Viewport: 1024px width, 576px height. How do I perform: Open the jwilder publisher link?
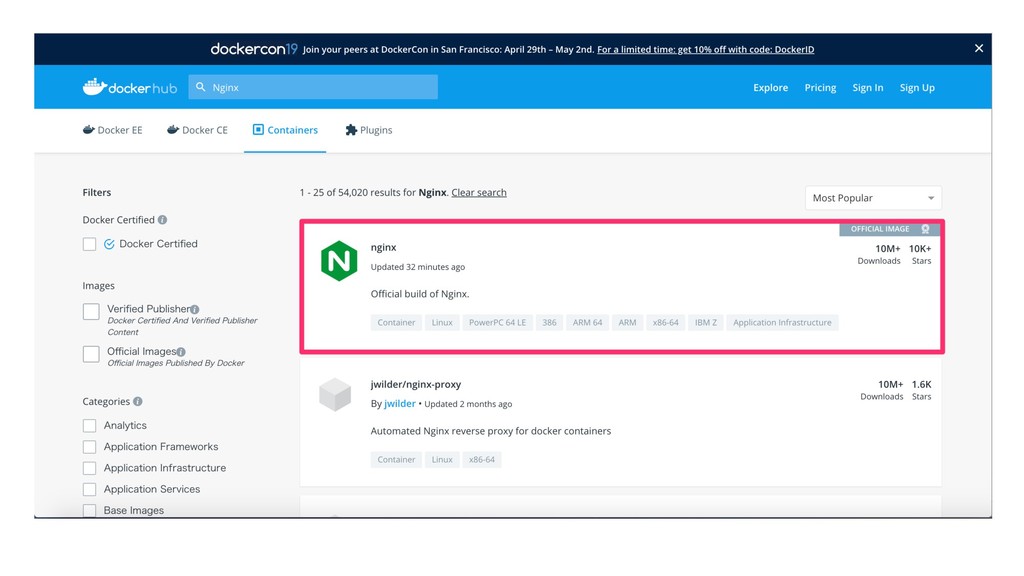(400, 404)
